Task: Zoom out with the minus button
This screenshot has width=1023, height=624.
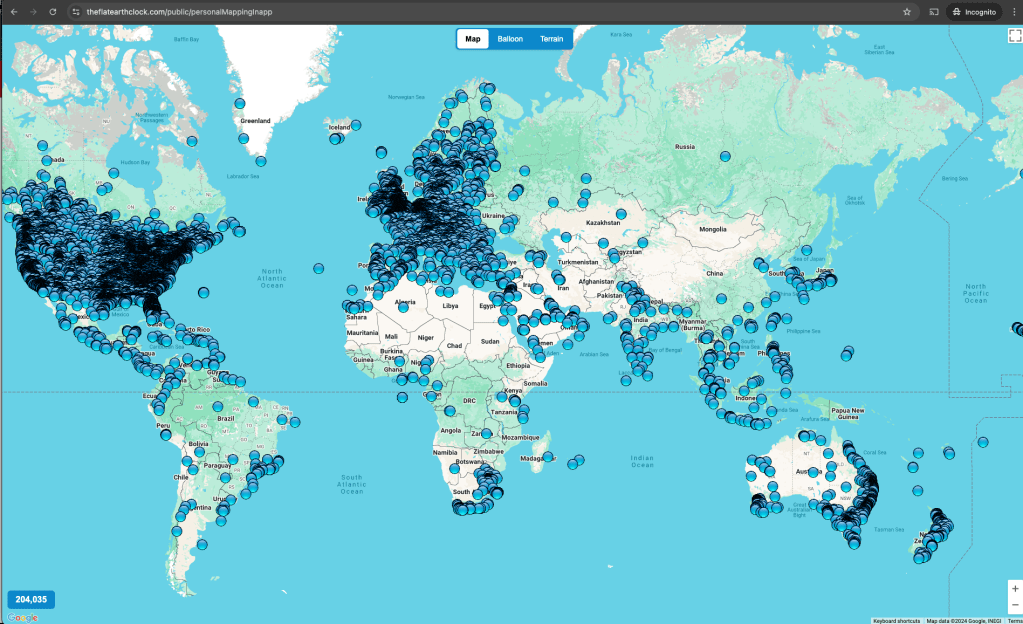Action: (x=1015, y=605)
